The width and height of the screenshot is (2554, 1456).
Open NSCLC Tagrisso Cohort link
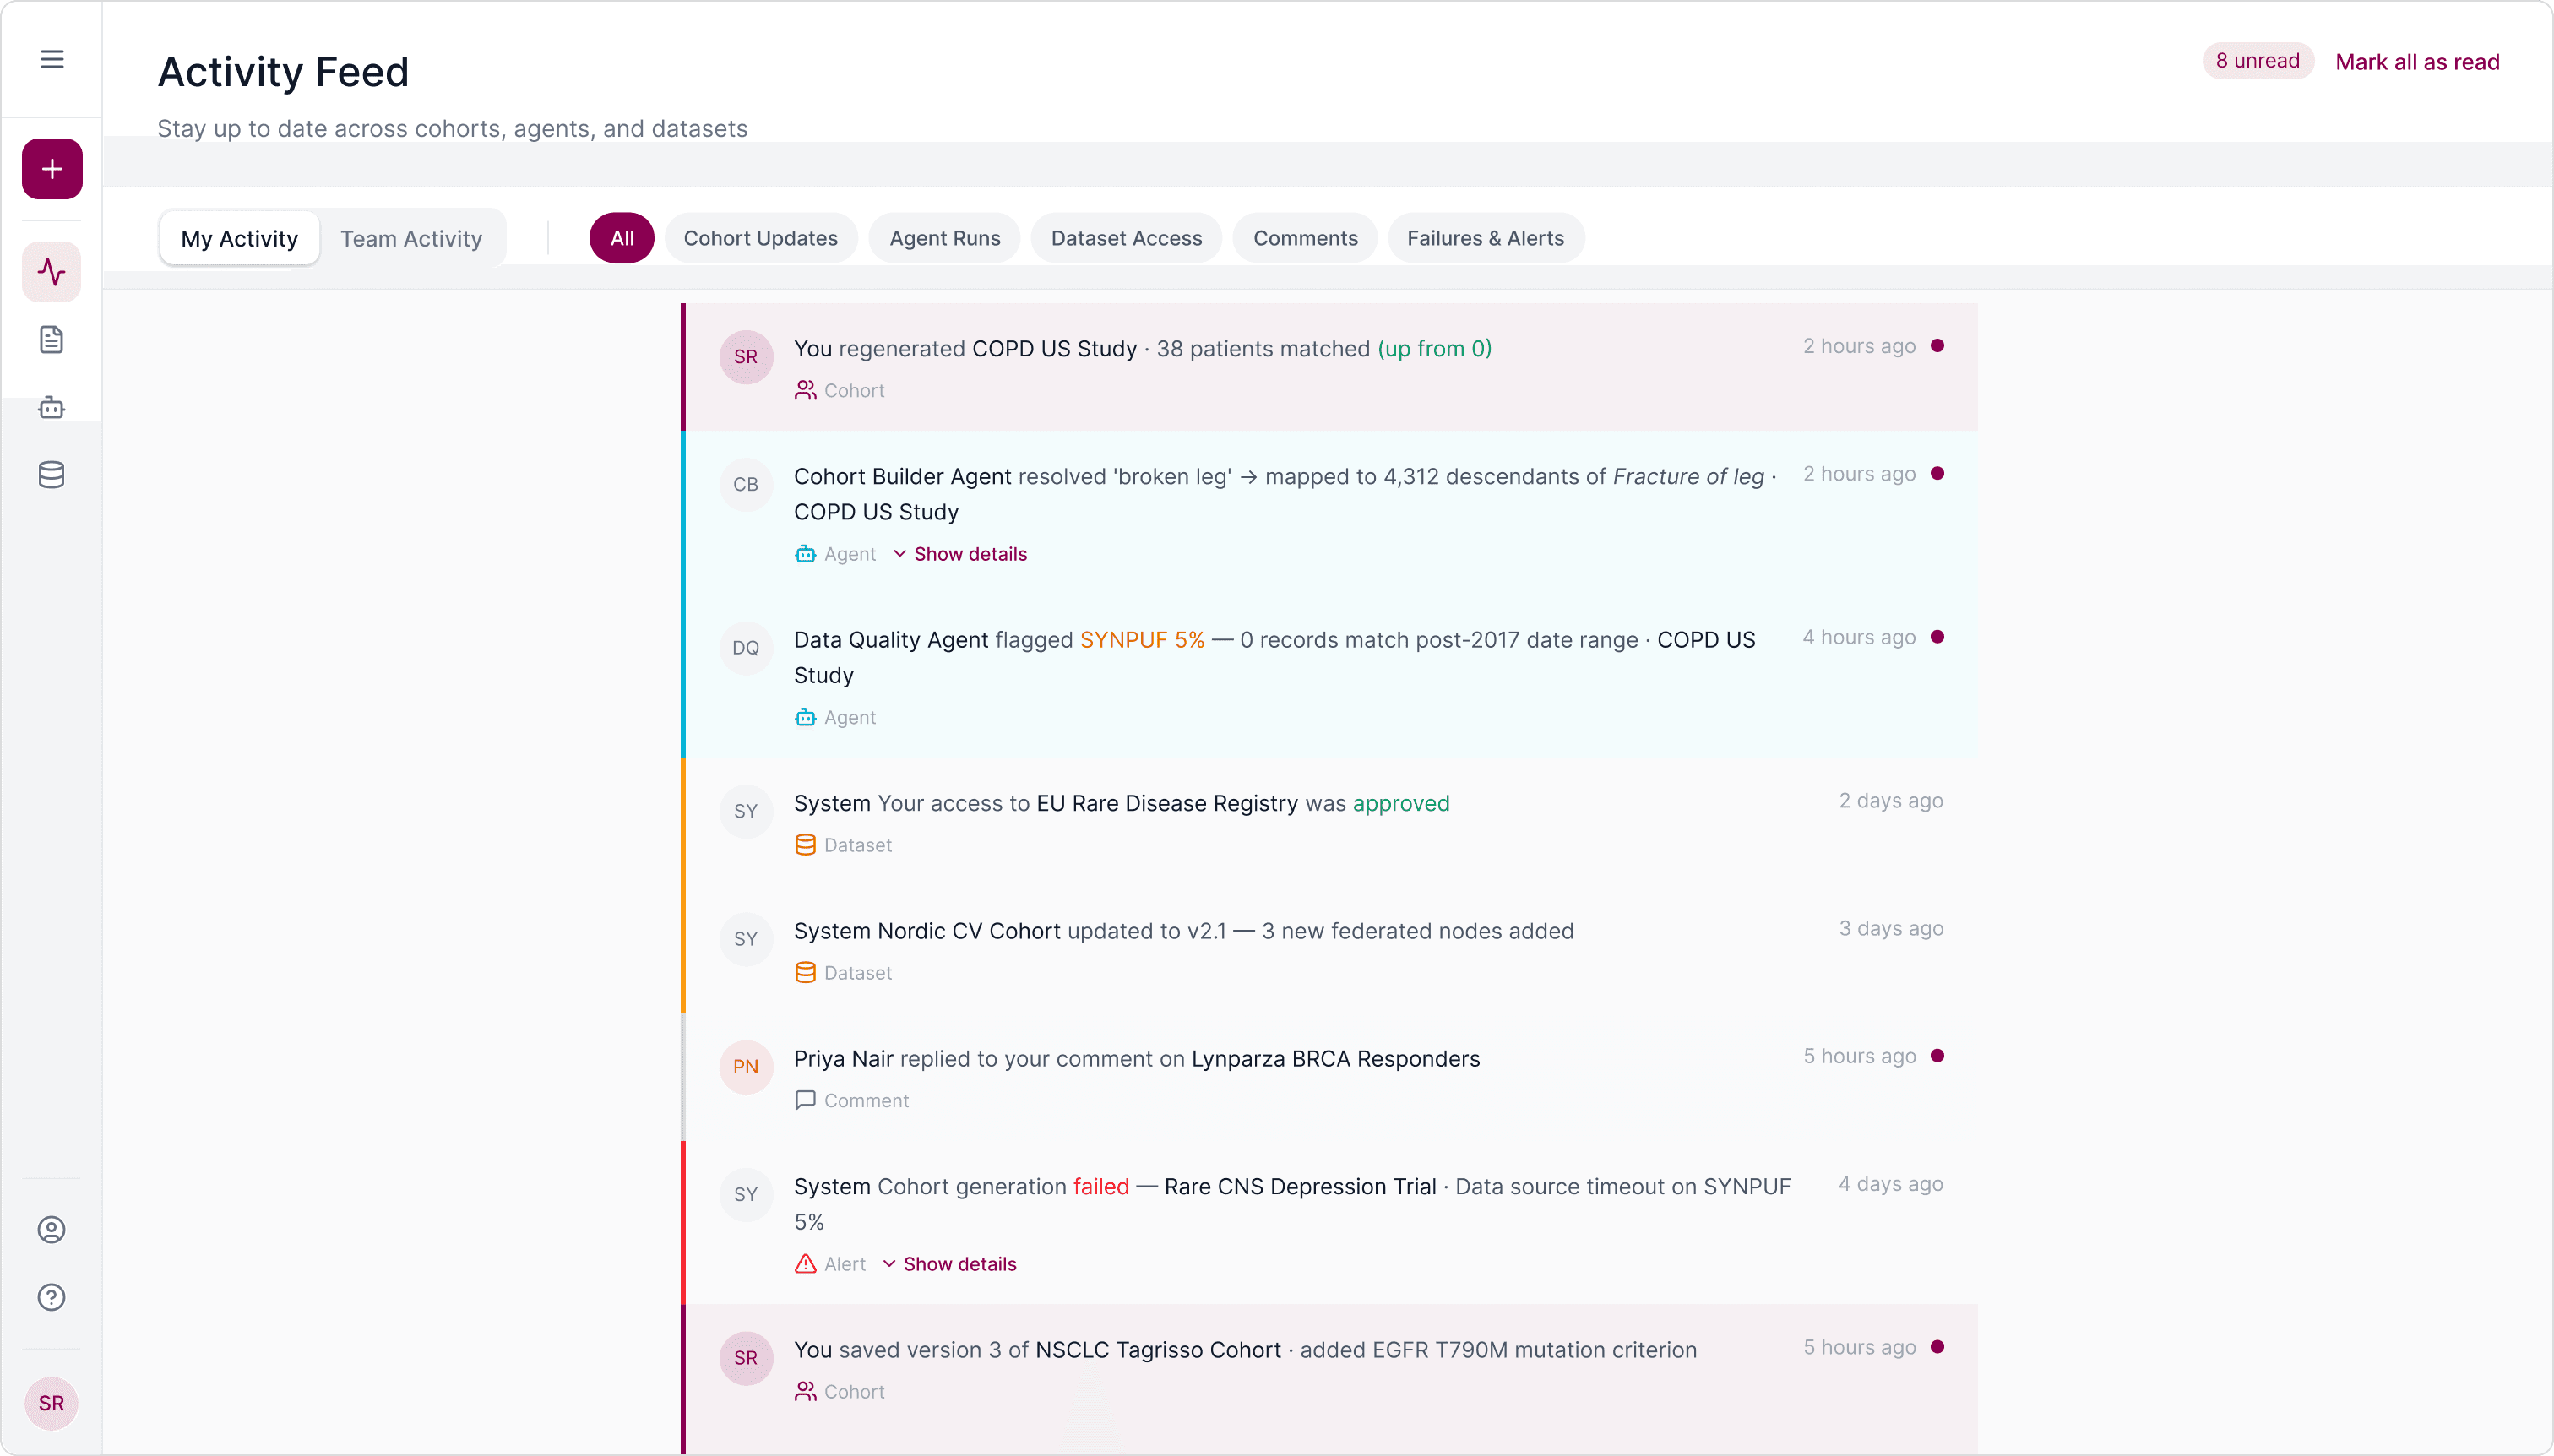pos(1158,1350)
